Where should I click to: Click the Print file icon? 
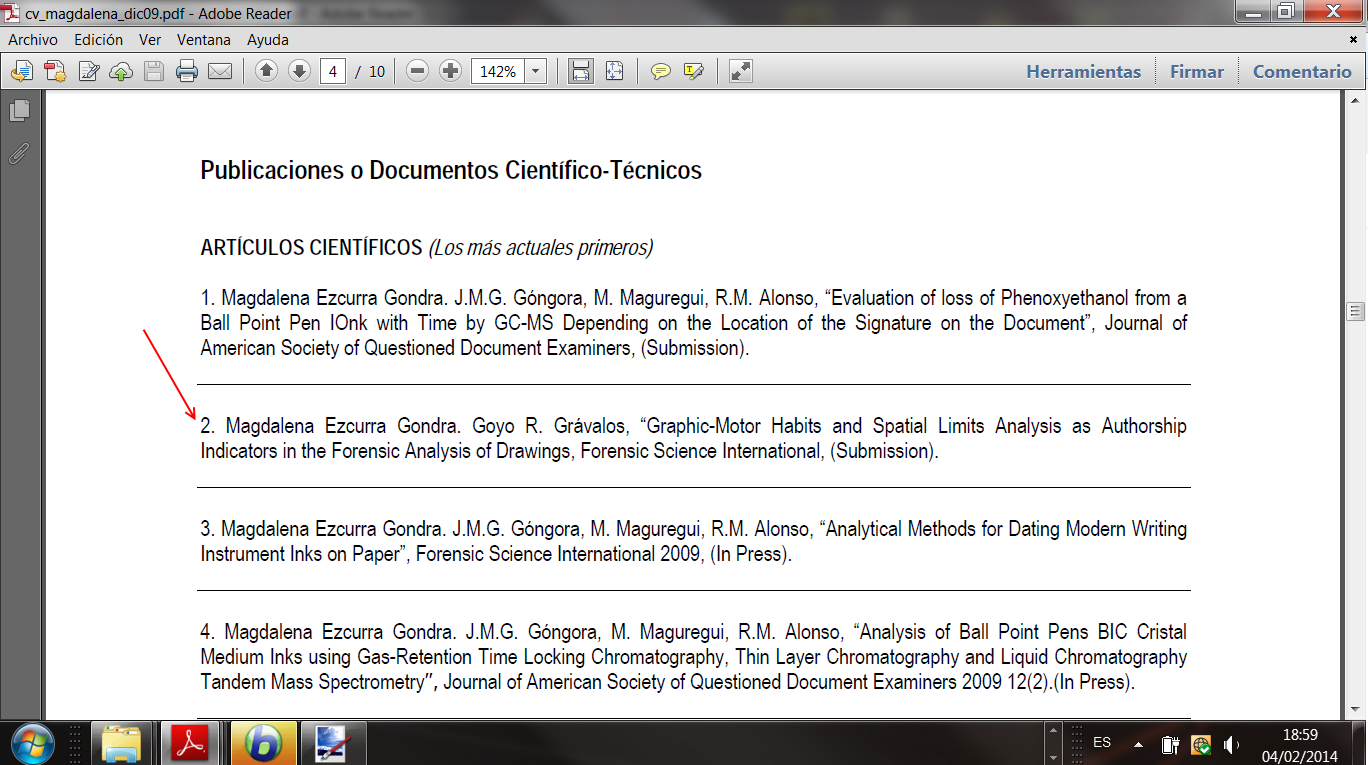point(187,72)
